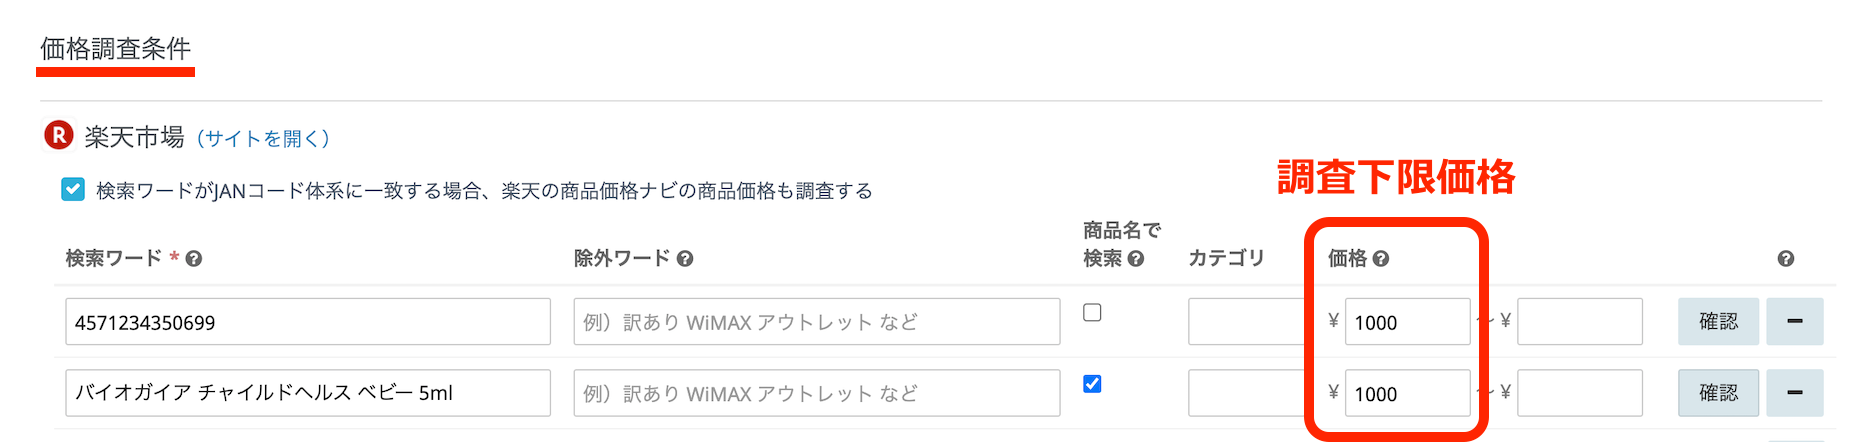1856x442 pixels.
Task: Click the first row's 除外ワード input
Action: point(816,322)
